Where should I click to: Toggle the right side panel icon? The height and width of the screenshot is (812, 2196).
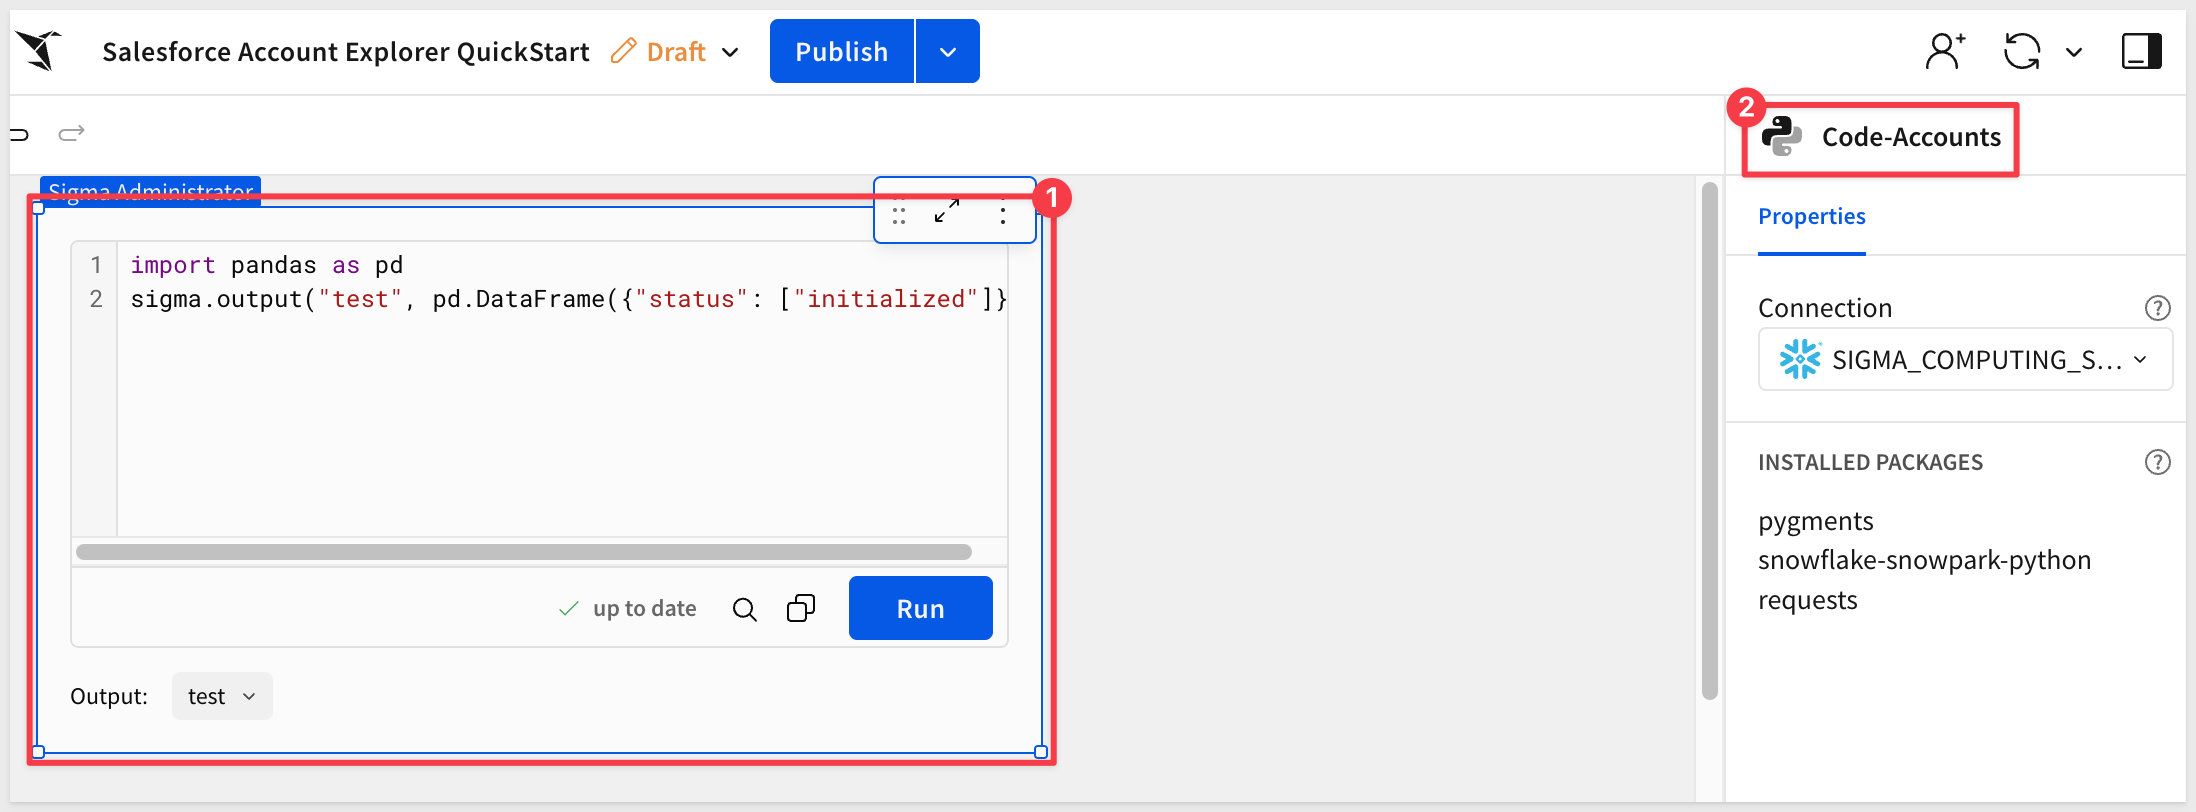2141,51
